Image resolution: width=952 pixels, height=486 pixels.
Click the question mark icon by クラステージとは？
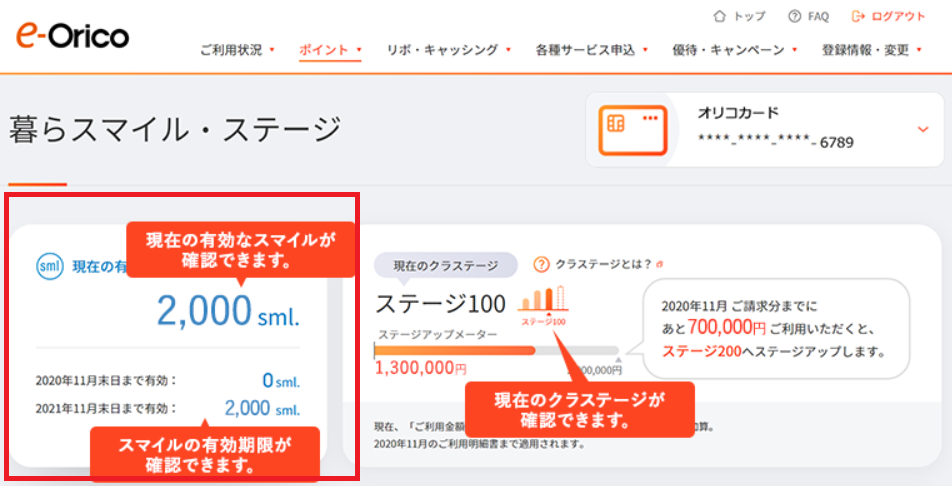[x=541, y=264]
